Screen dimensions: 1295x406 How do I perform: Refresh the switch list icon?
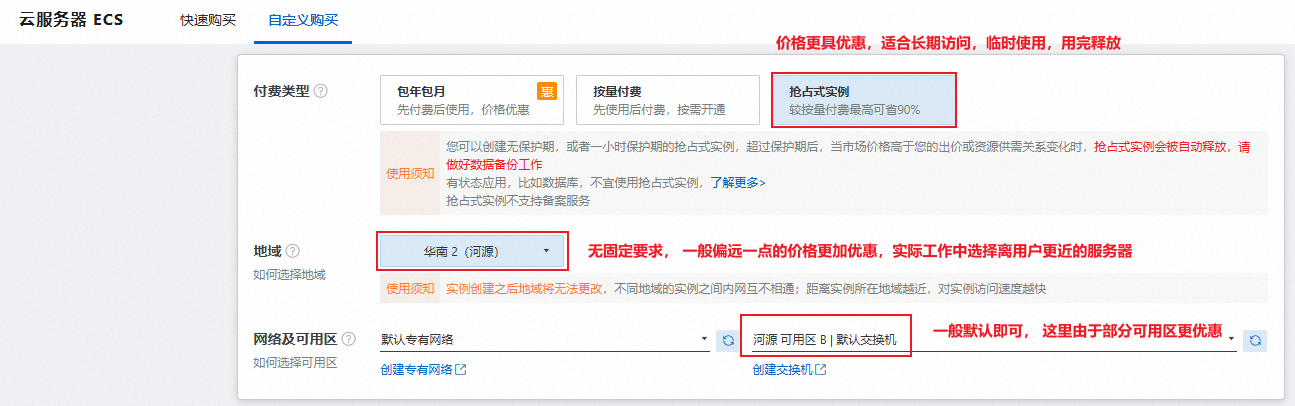[x=1256, y=341]
